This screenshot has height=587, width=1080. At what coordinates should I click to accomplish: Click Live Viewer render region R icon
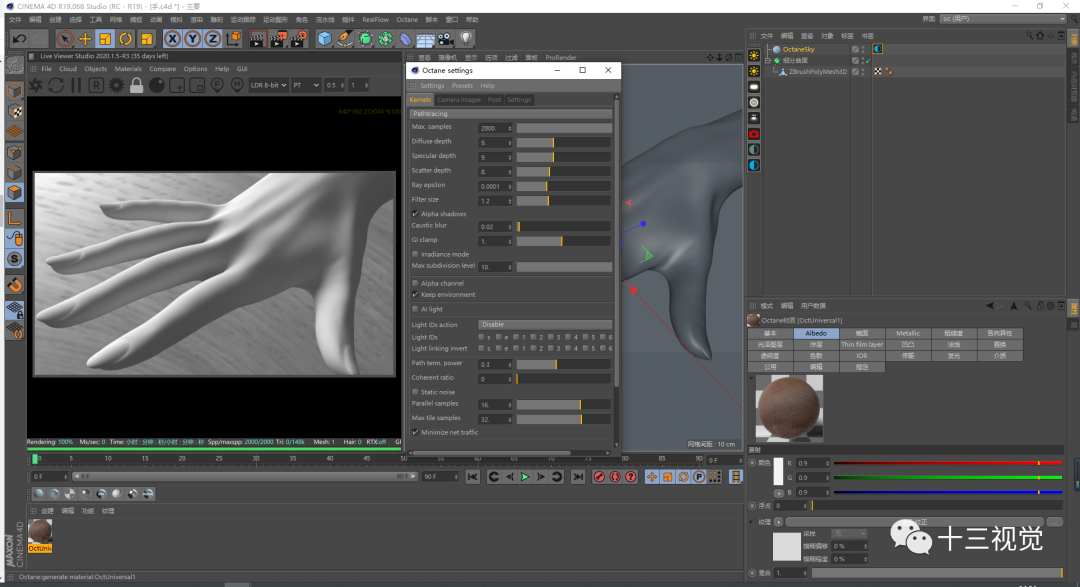tap(96, 85)
